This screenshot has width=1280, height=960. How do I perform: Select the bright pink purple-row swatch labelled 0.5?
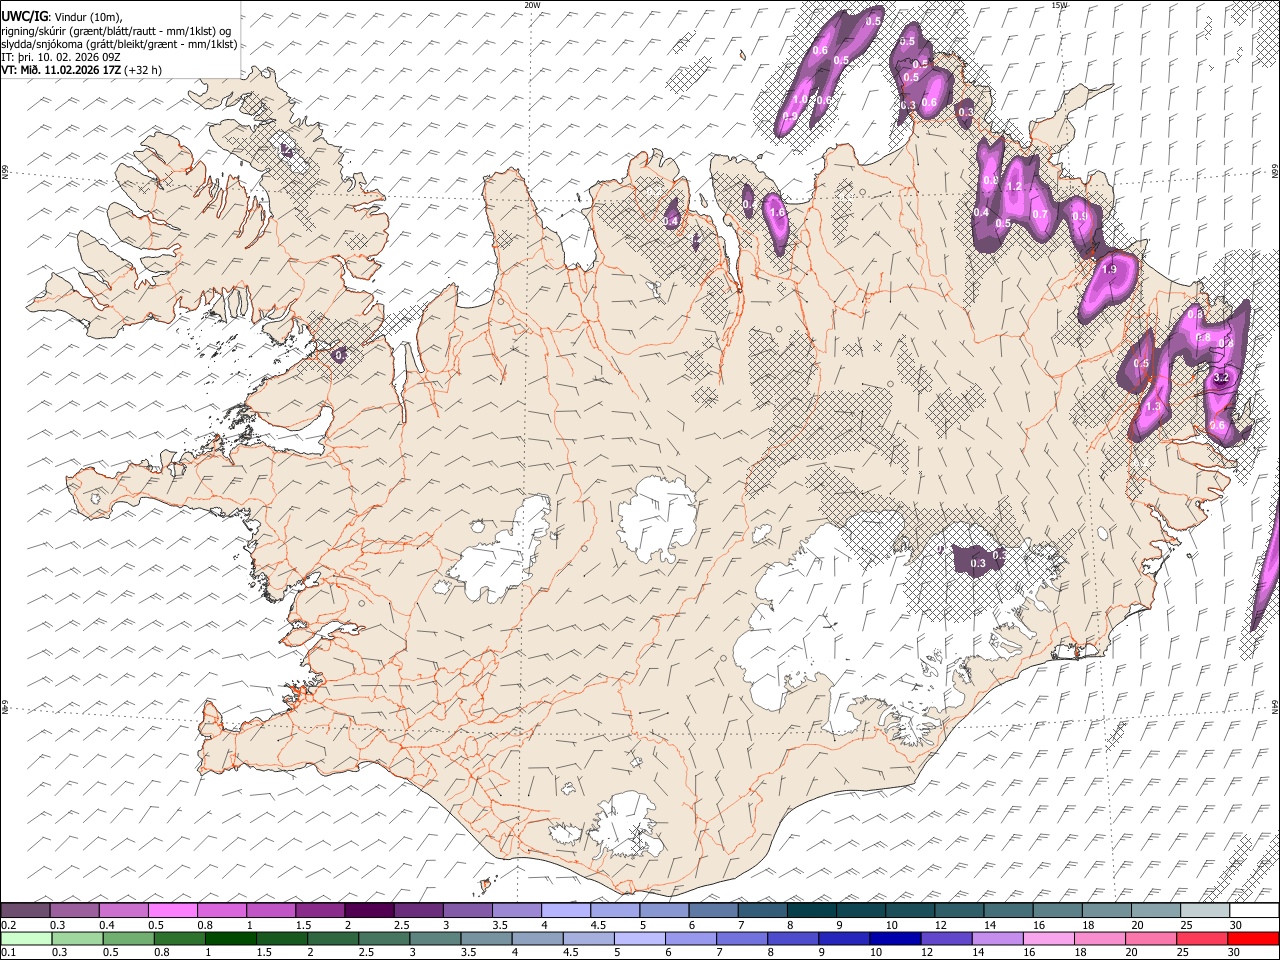point(173,910)
